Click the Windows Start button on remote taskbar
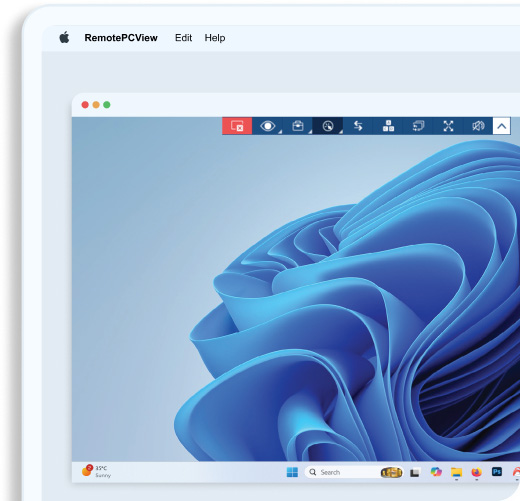This screenshot has width=520, height=501. click(292, 472)
